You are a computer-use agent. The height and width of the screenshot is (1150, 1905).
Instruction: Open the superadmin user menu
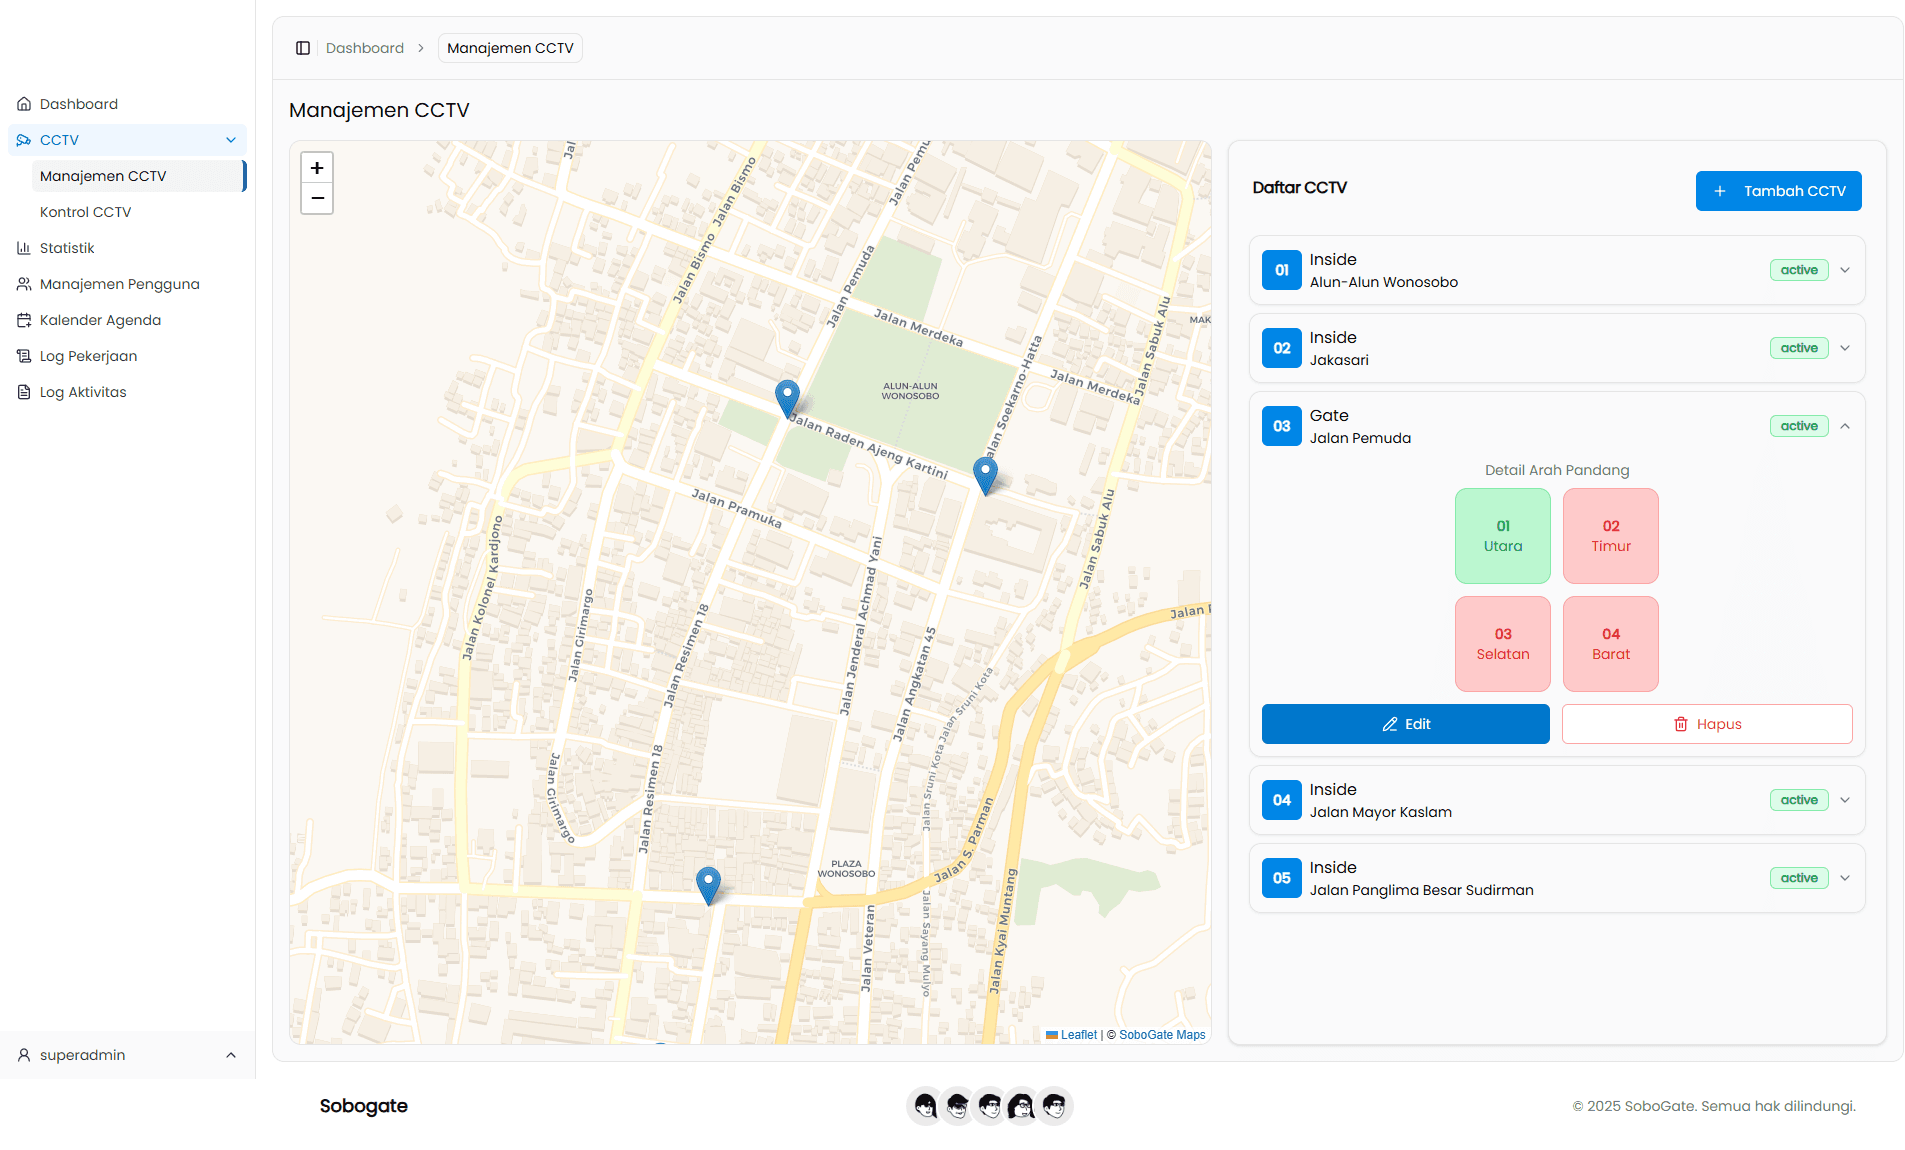(127, 1055)
